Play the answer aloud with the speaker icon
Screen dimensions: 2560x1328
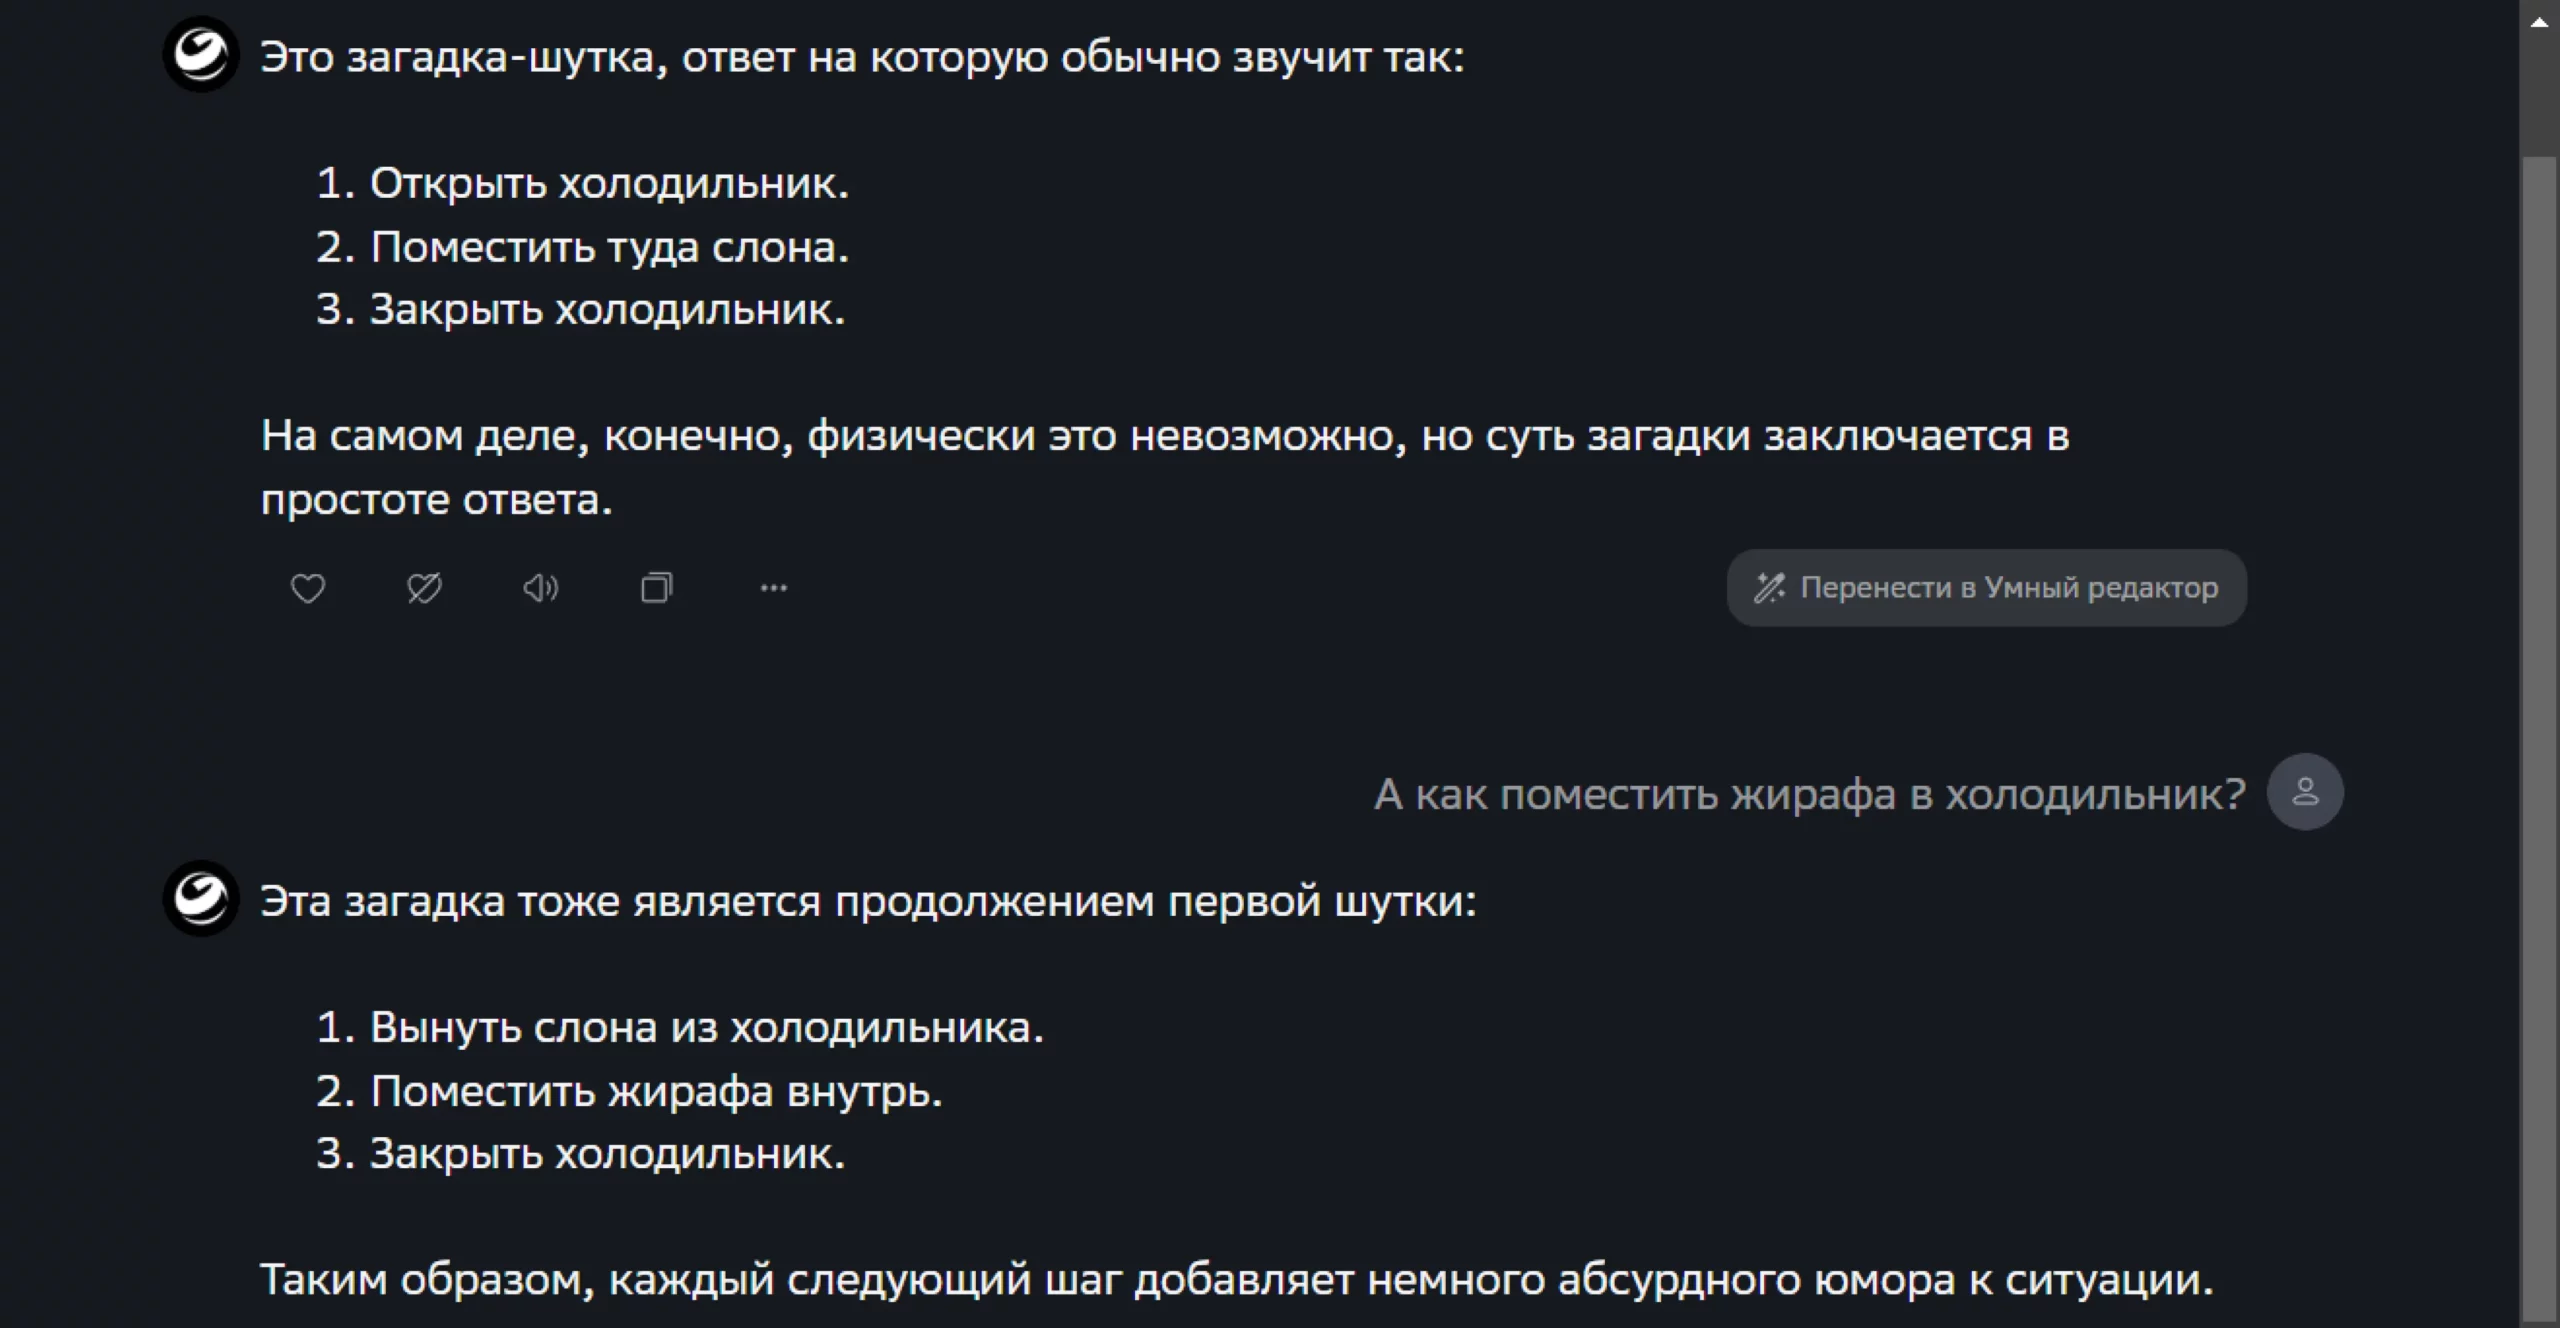[540, 588]
